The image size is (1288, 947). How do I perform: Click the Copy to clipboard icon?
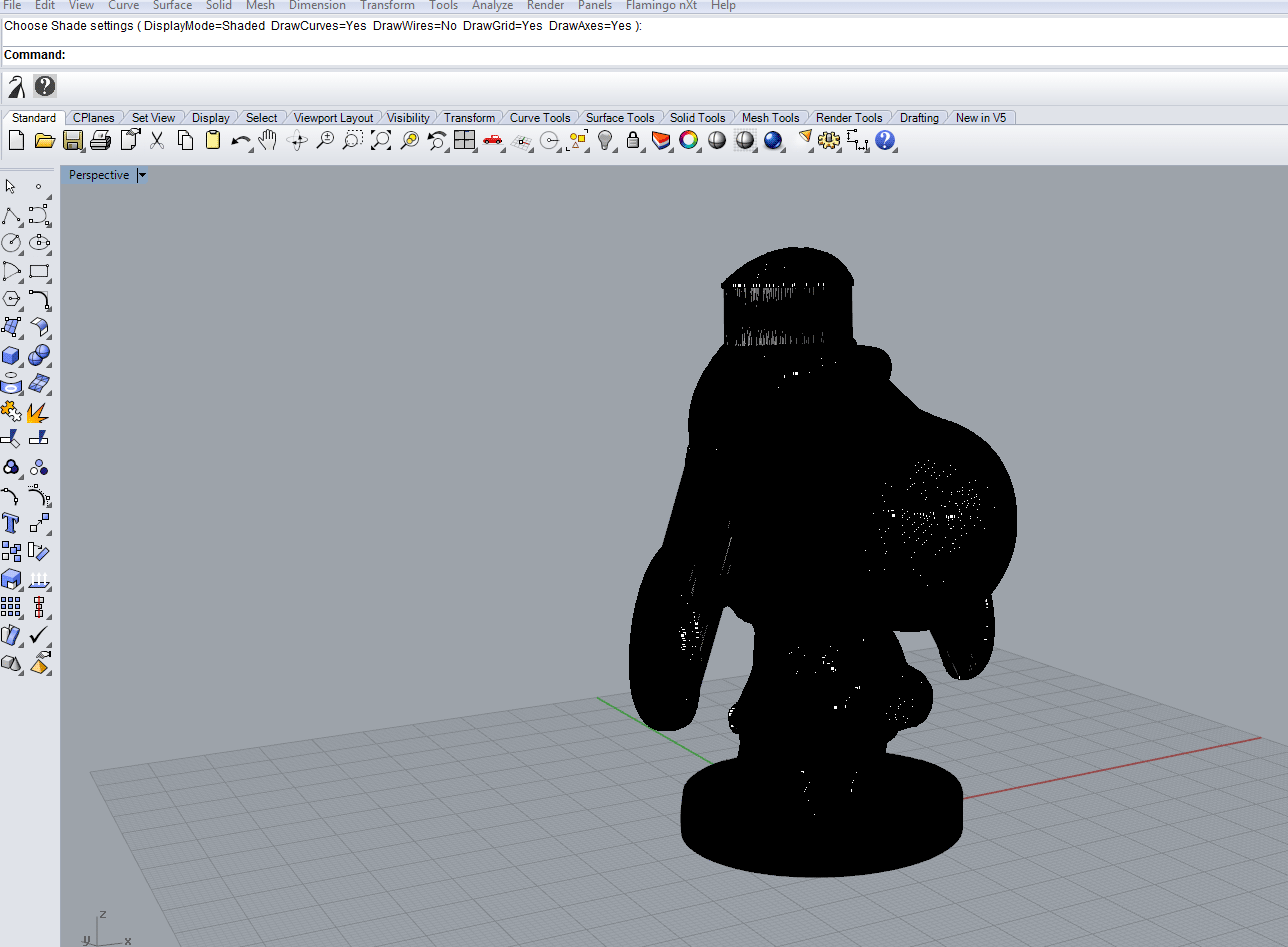click(x=185, y=141)
